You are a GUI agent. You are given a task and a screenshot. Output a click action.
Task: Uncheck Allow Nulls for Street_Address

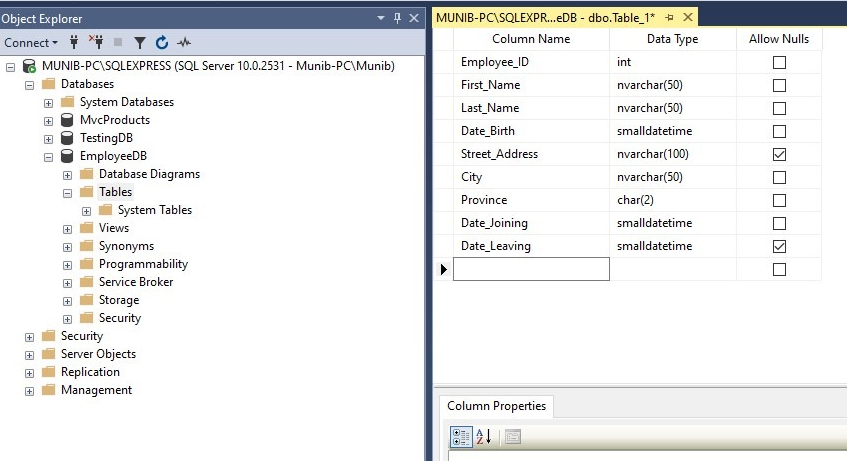779,155
